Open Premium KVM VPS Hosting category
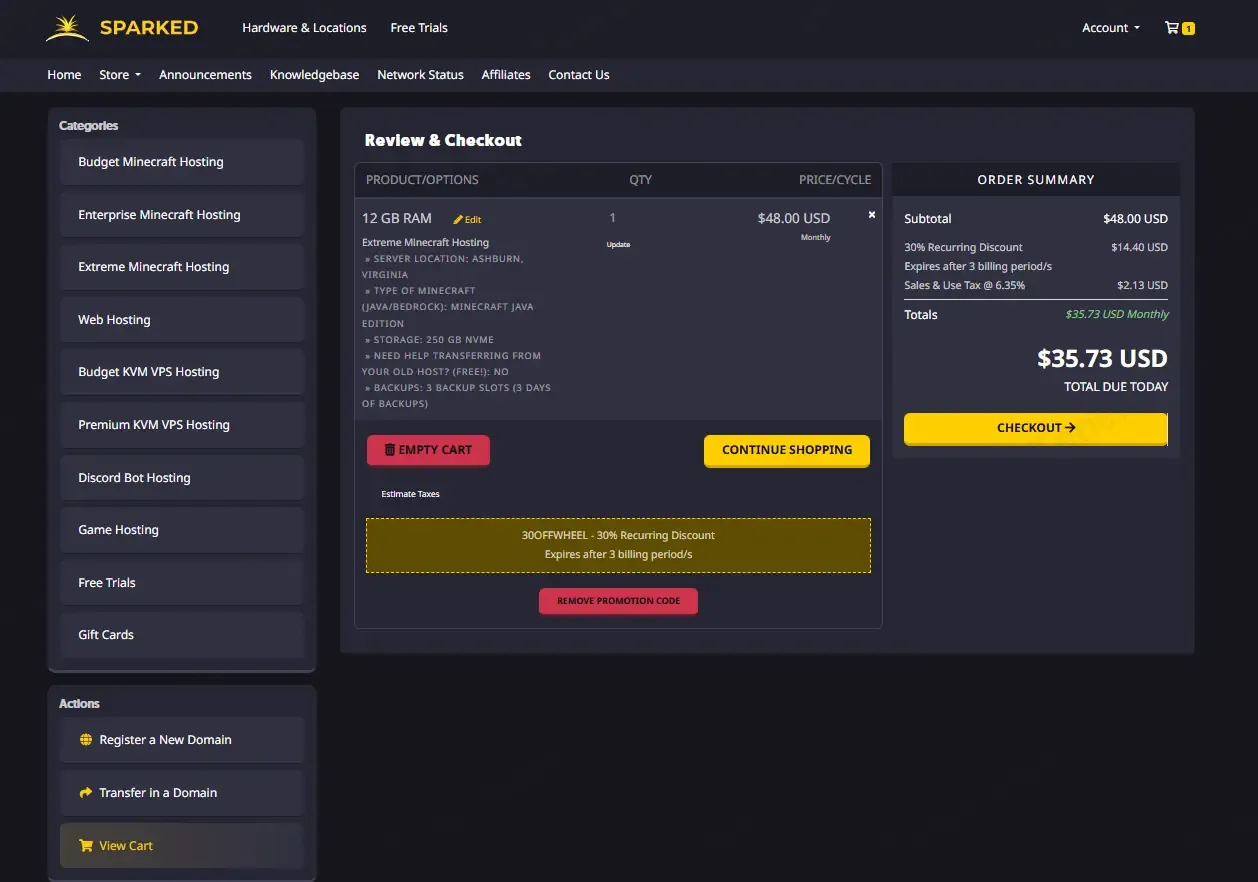 (x=181, y=425)
